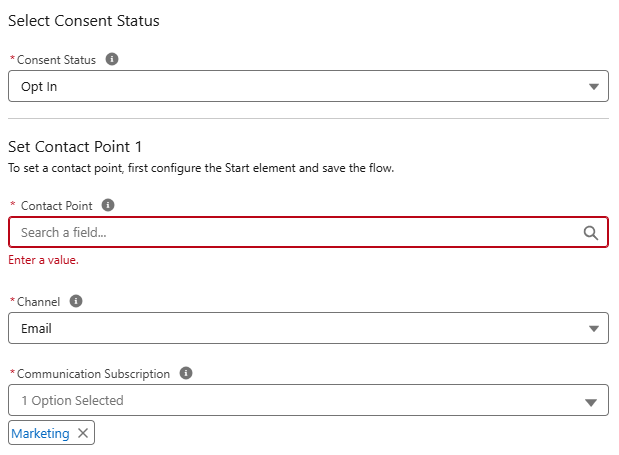Click the 'Select Consent Status' heading

pos(83,20)
